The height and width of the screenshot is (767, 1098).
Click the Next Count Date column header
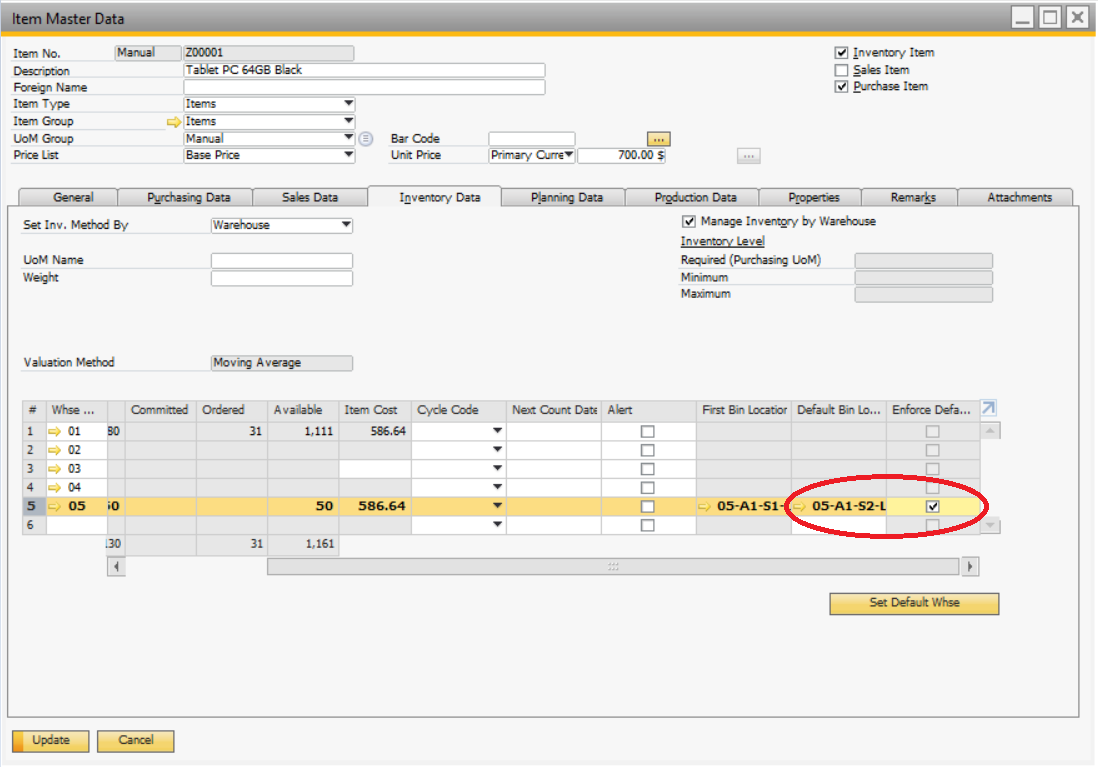(x=554, y=410)
